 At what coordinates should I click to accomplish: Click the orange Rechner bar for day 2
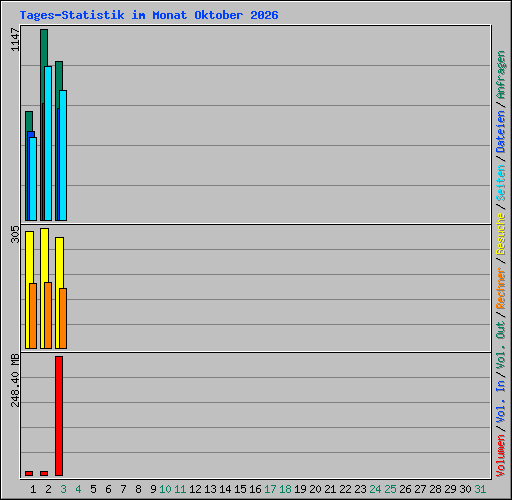click(48, 315)
